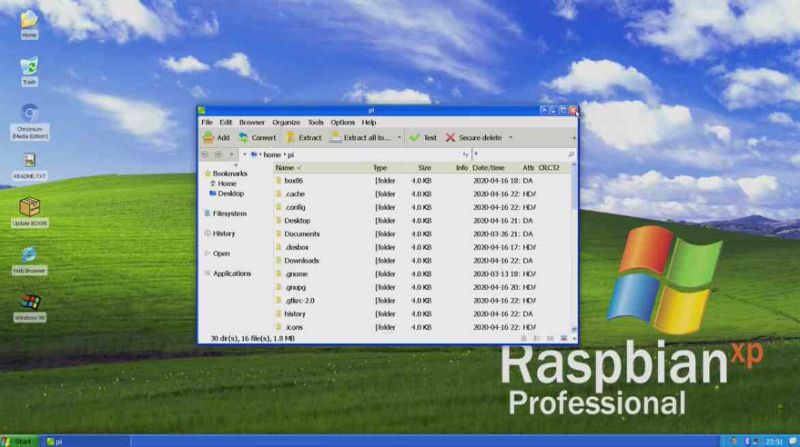The image size is (800, 447).
Task: Click inside the search filter field
Action: (520, 155)
